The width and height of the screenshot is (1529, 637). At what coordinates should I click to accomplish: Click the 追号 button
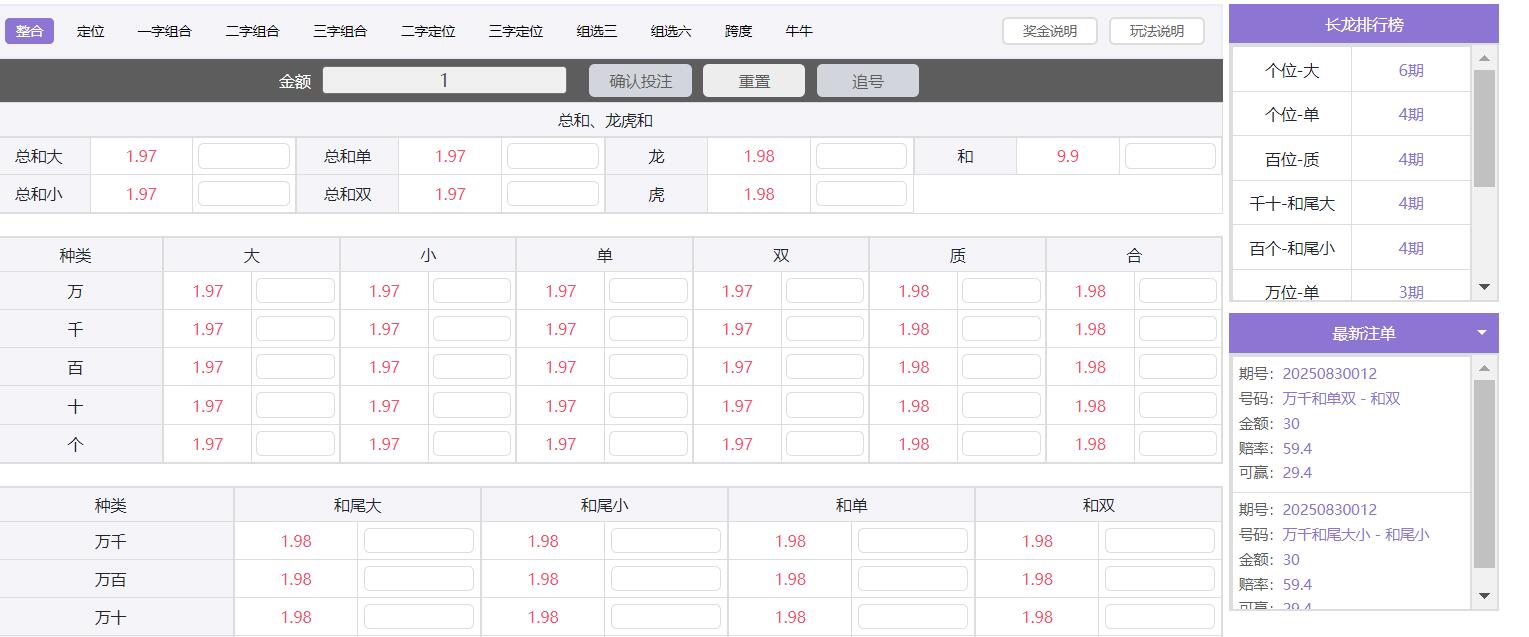(x=867, y=81)
